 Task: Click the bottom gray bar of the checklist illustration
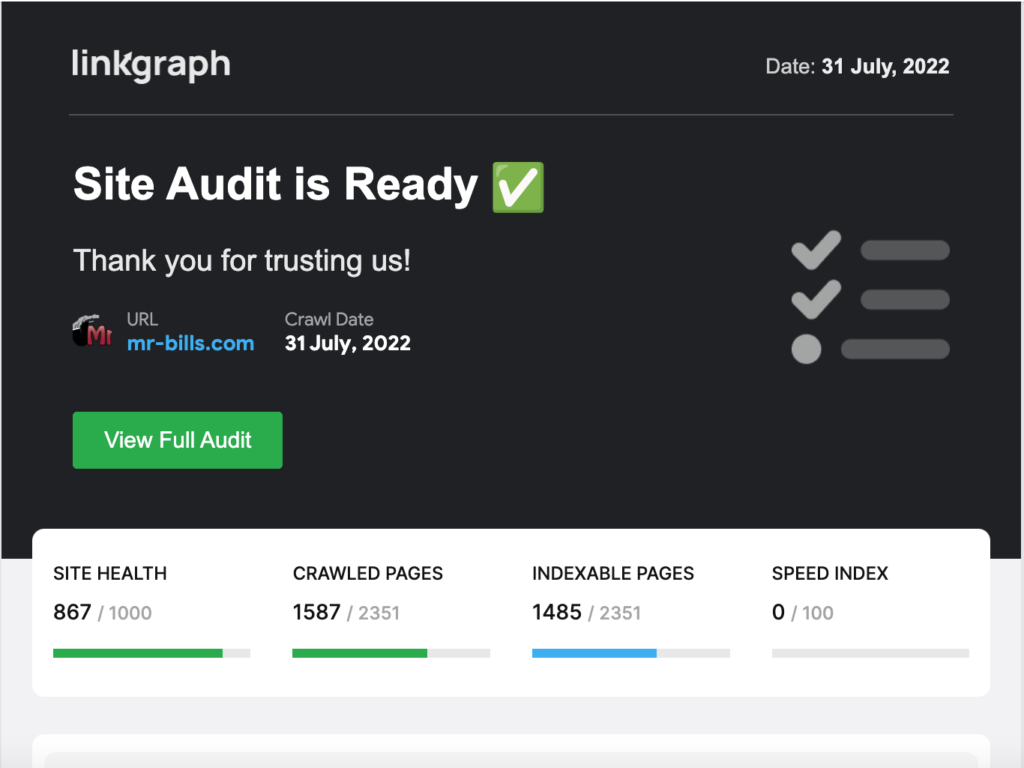pyautogui.click(x=895, y=350)
